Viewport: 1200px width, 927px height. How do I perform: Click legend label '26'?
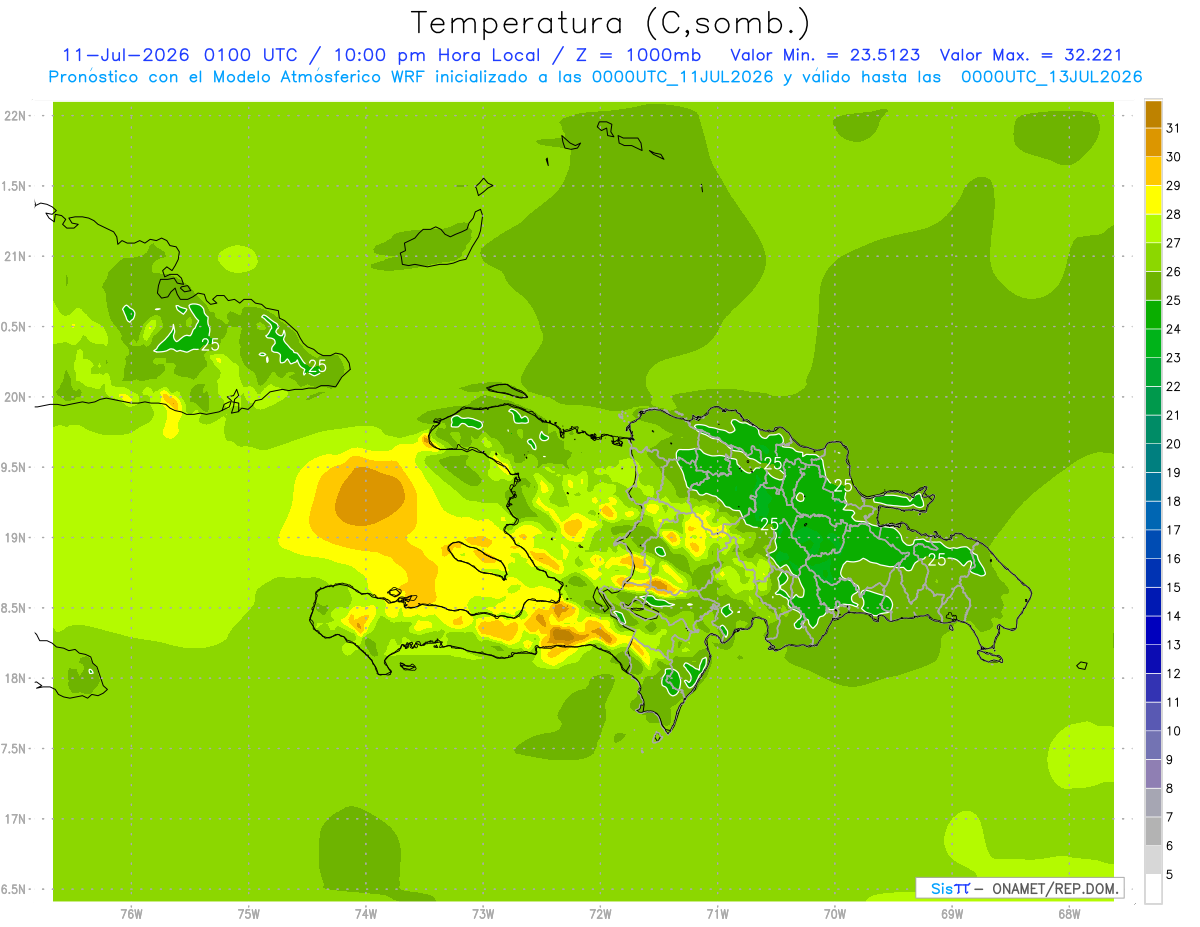pyautogui.click(x=1174, y=272)
